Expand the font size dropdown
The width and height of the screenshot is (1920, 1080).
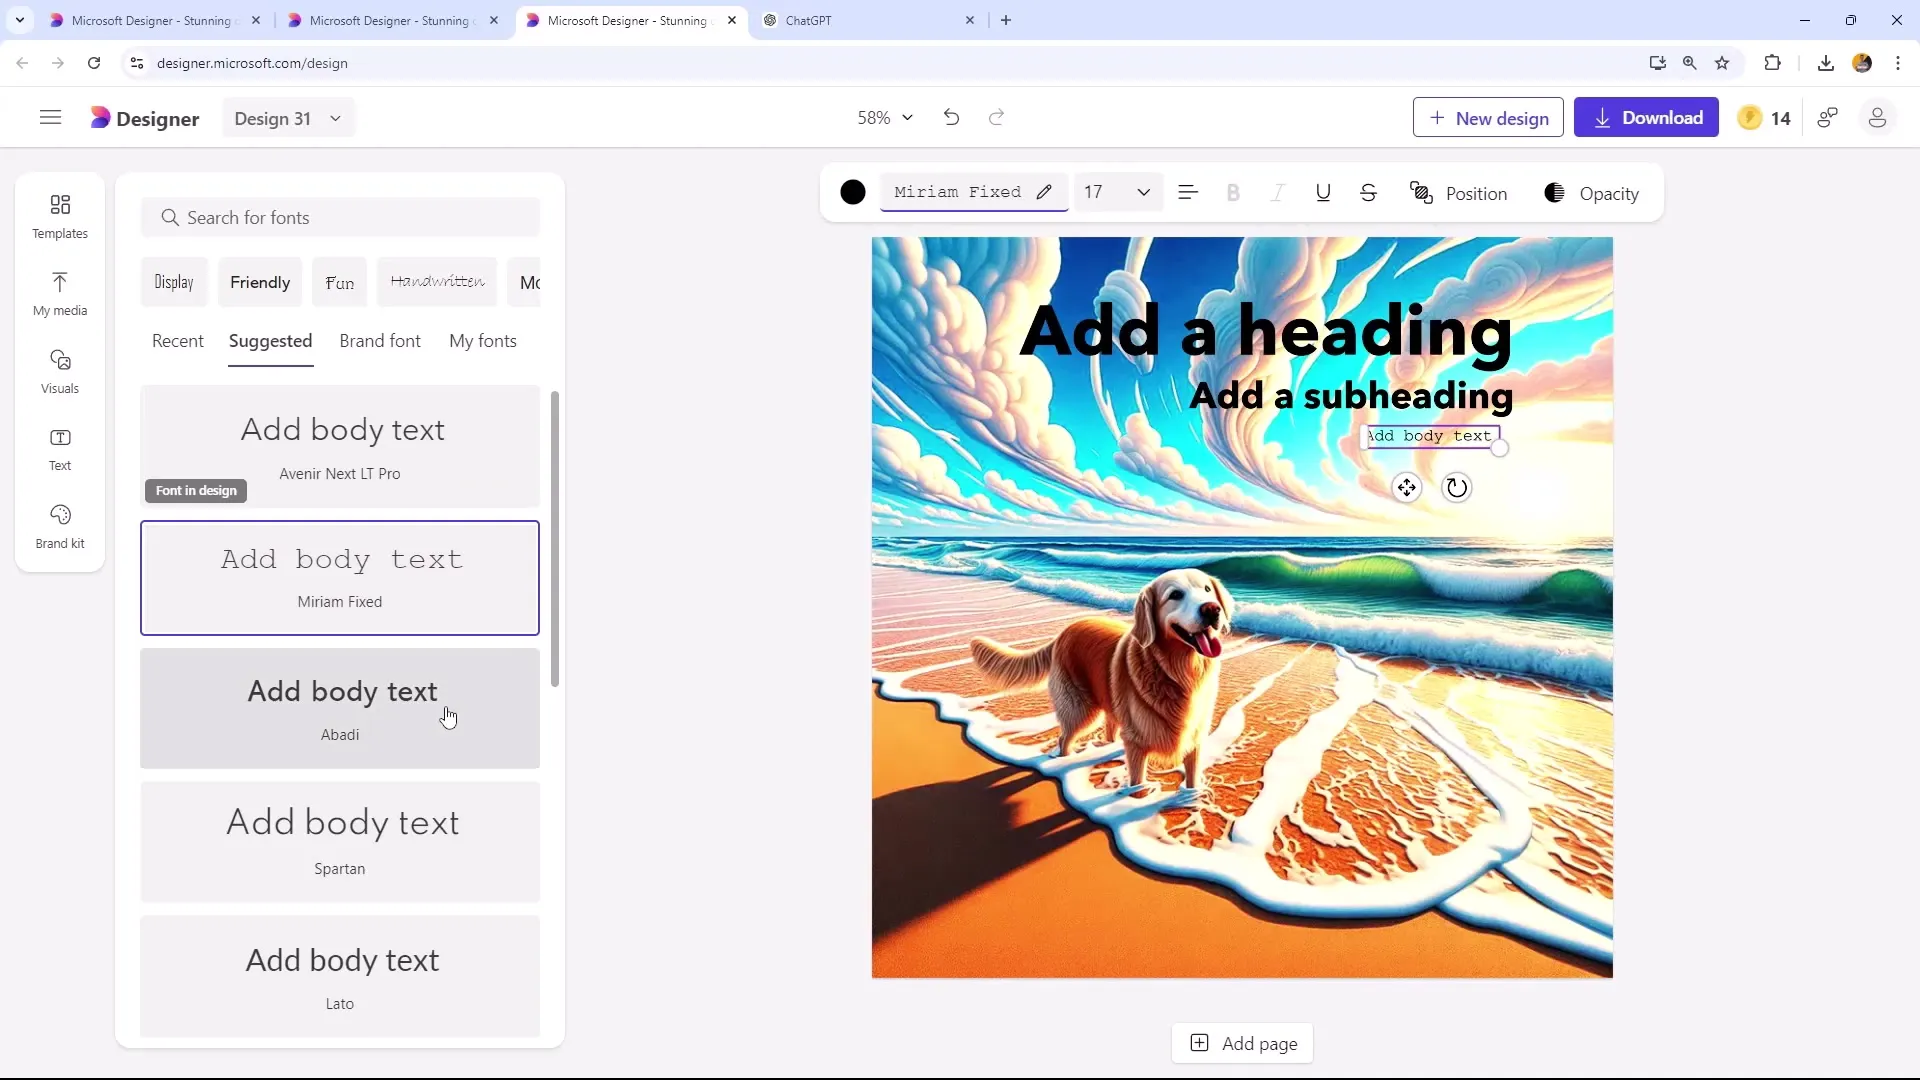coord(1142,194)
